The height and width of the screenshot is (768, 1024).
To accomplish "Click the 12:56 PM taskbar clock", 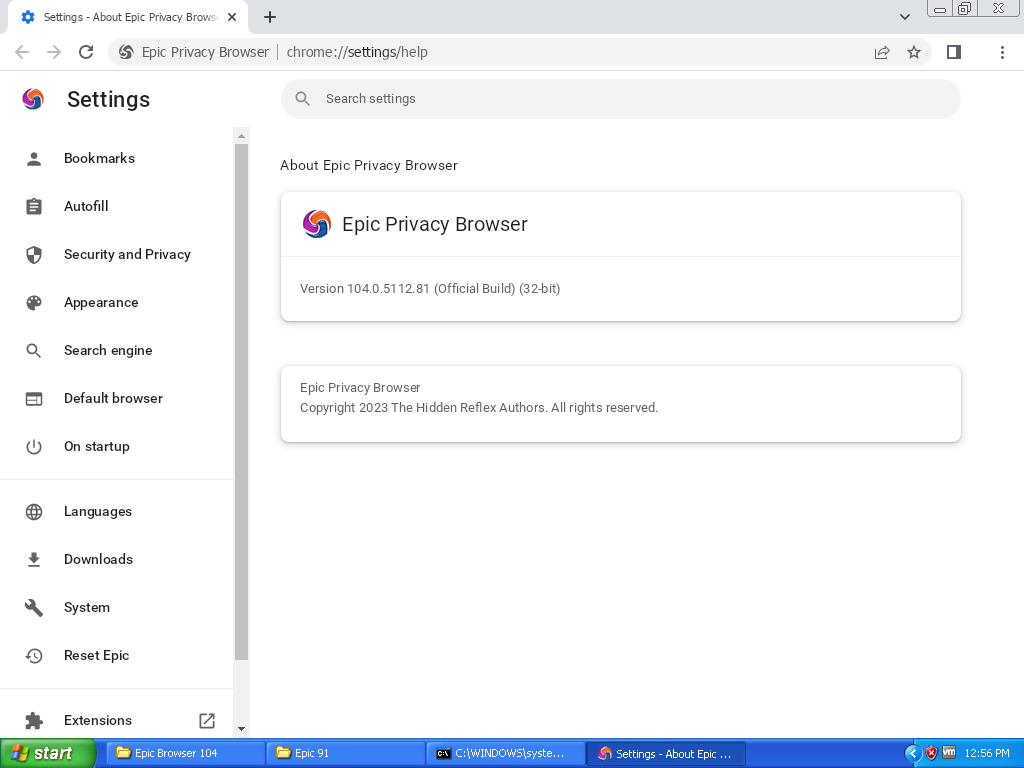I will click(x=987, y=754).
